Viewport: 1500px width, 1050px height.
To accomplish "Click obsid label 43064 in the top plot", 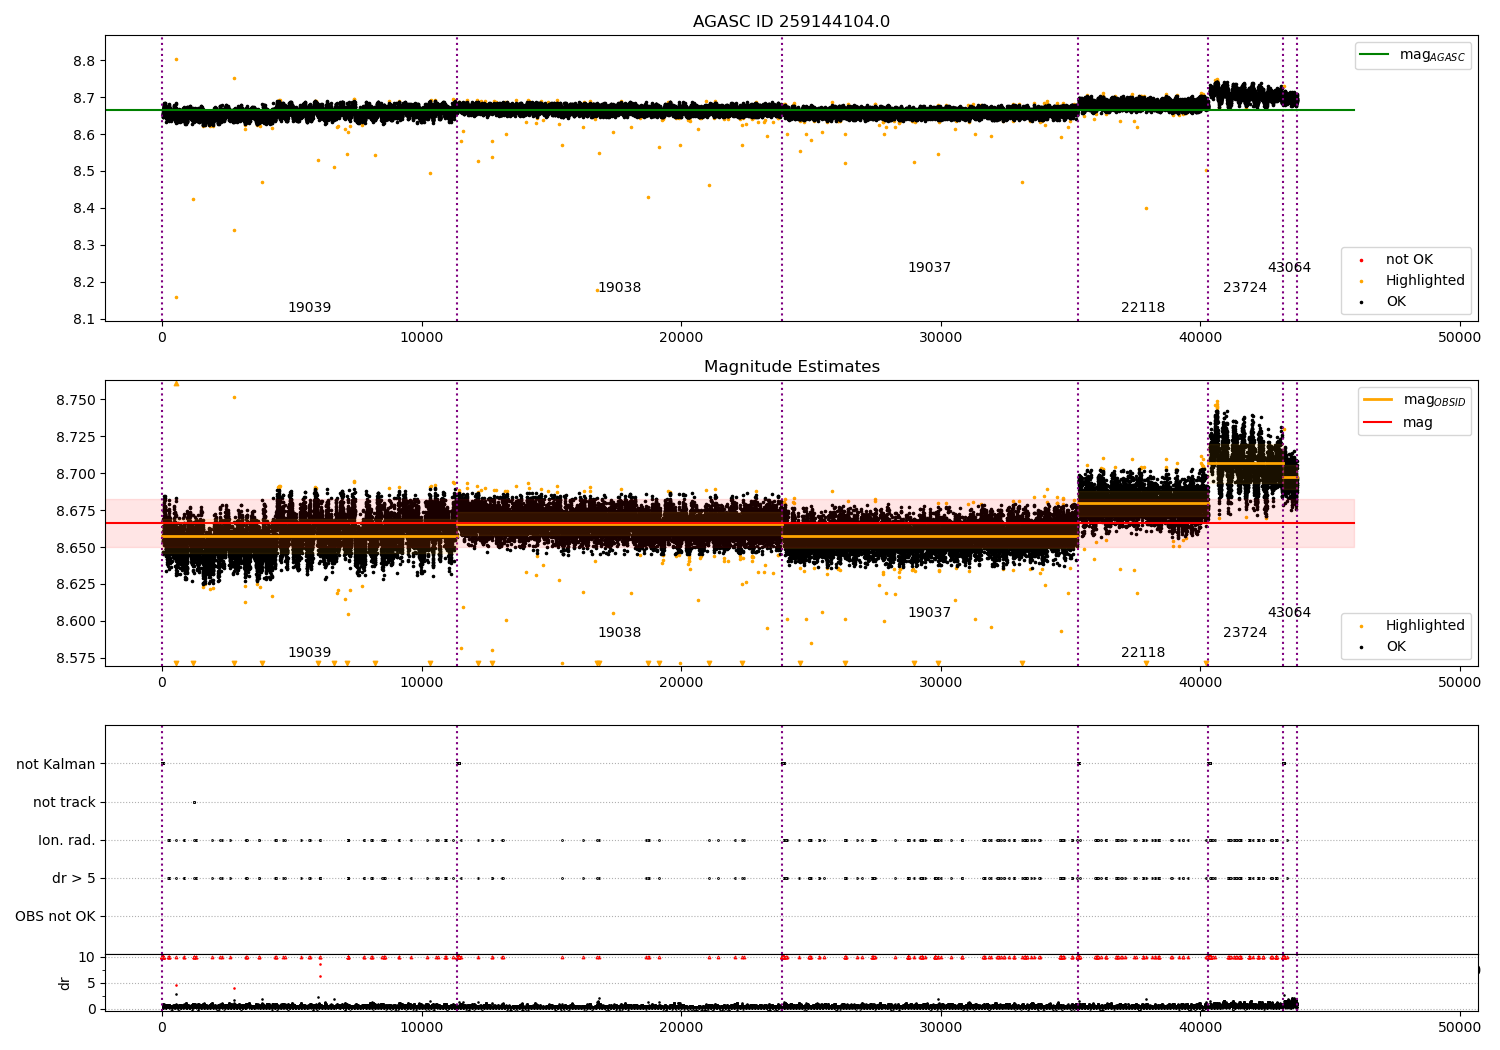I will click(x=1289, y=268).
